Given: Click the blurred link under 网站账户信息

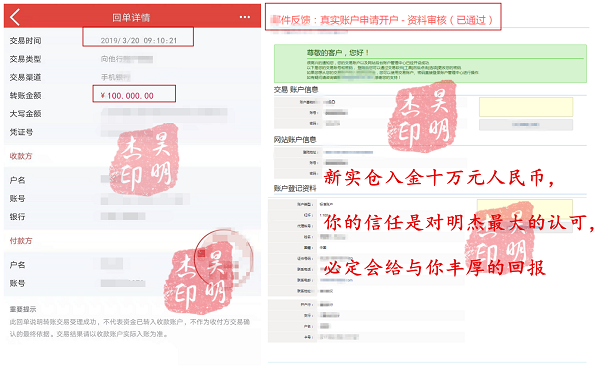Looking at the screenshot, I should click(349, 152).
